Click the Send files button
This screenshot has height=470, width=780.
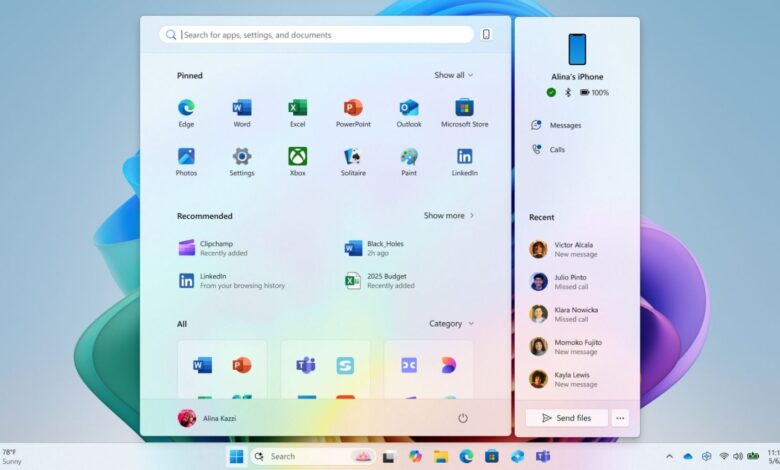(x=567, y=418)
